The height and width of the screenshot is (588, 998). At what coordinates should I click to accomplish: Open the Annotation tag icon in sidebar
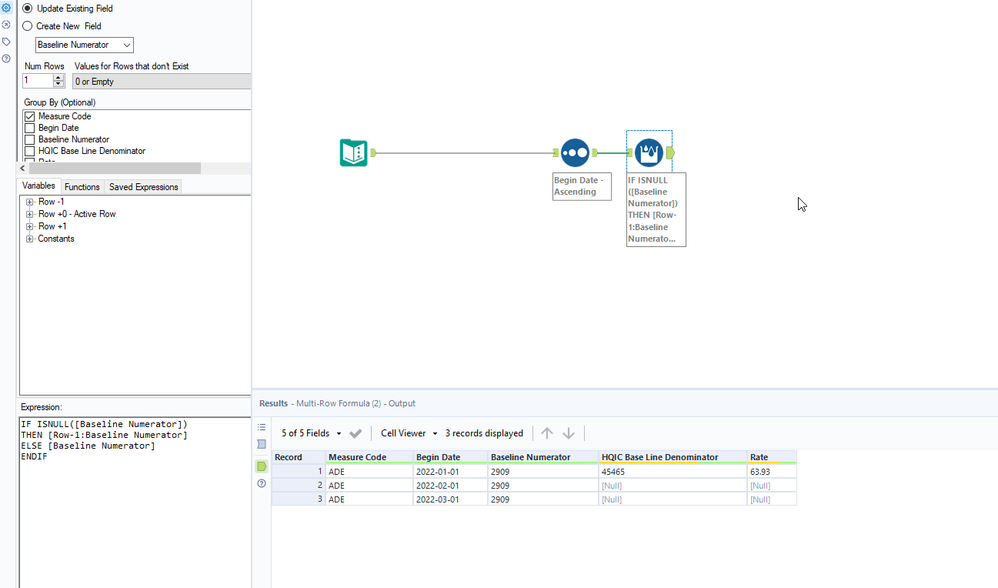[x=6, y=41]
